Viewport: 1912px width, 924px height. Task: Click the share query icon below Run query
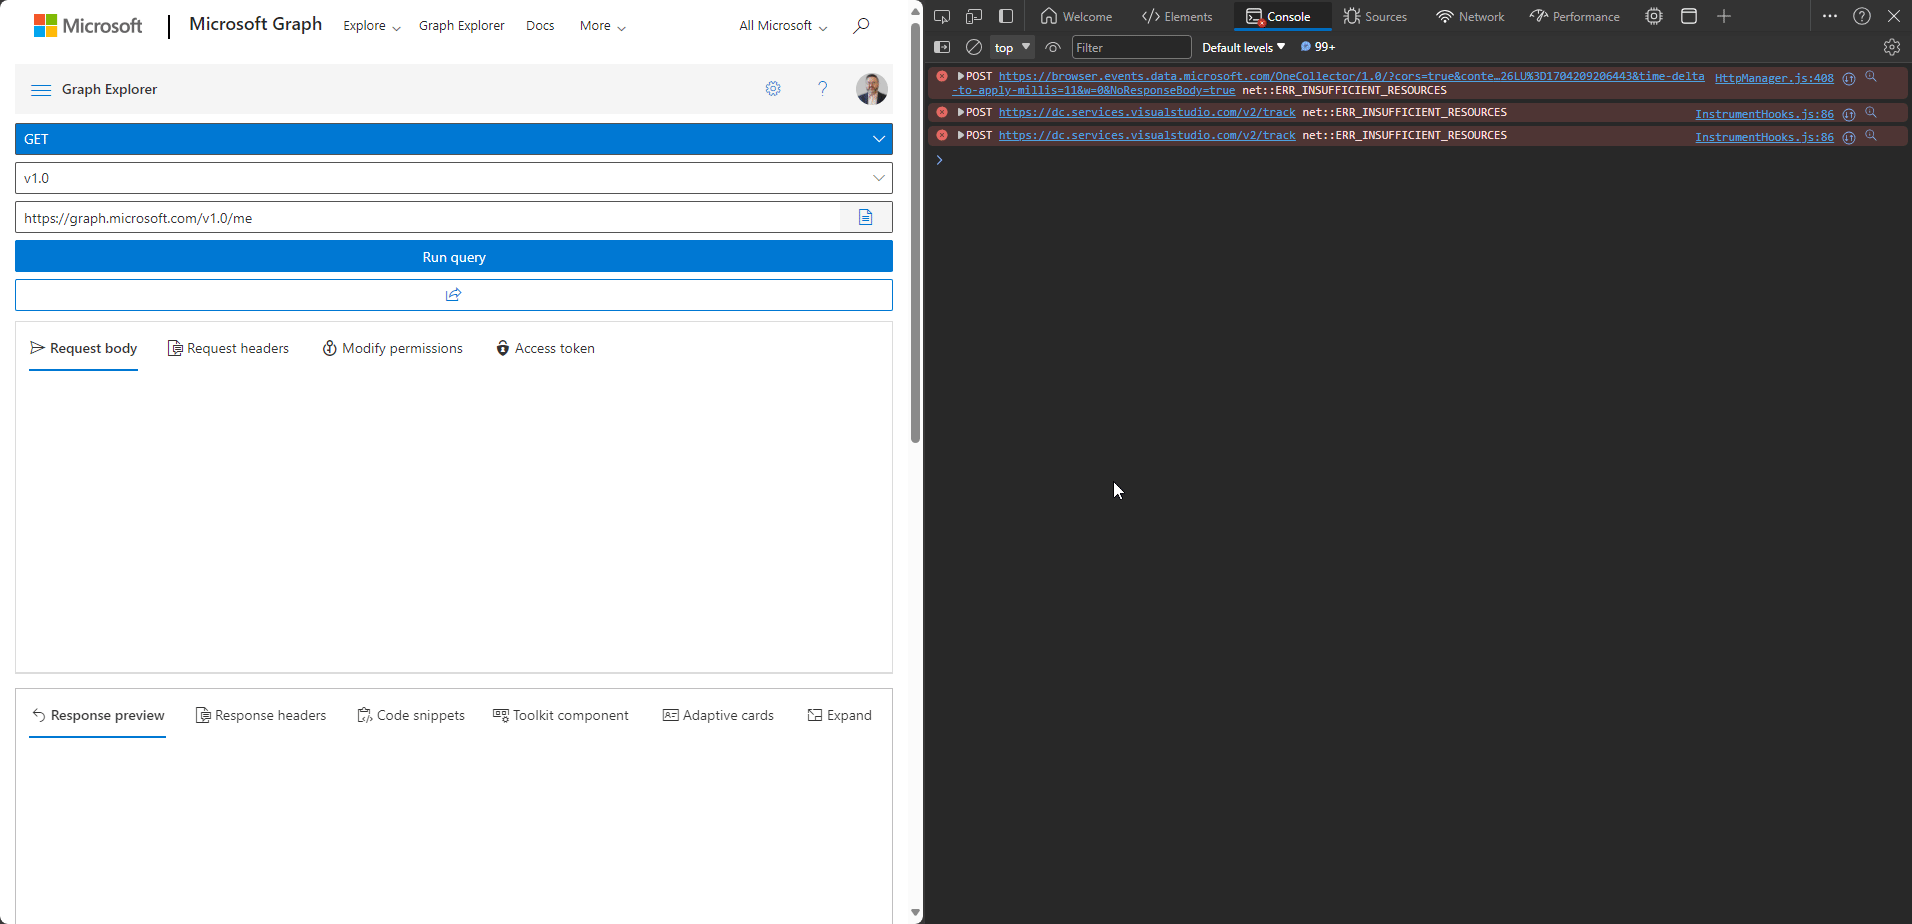pos(453,294)
